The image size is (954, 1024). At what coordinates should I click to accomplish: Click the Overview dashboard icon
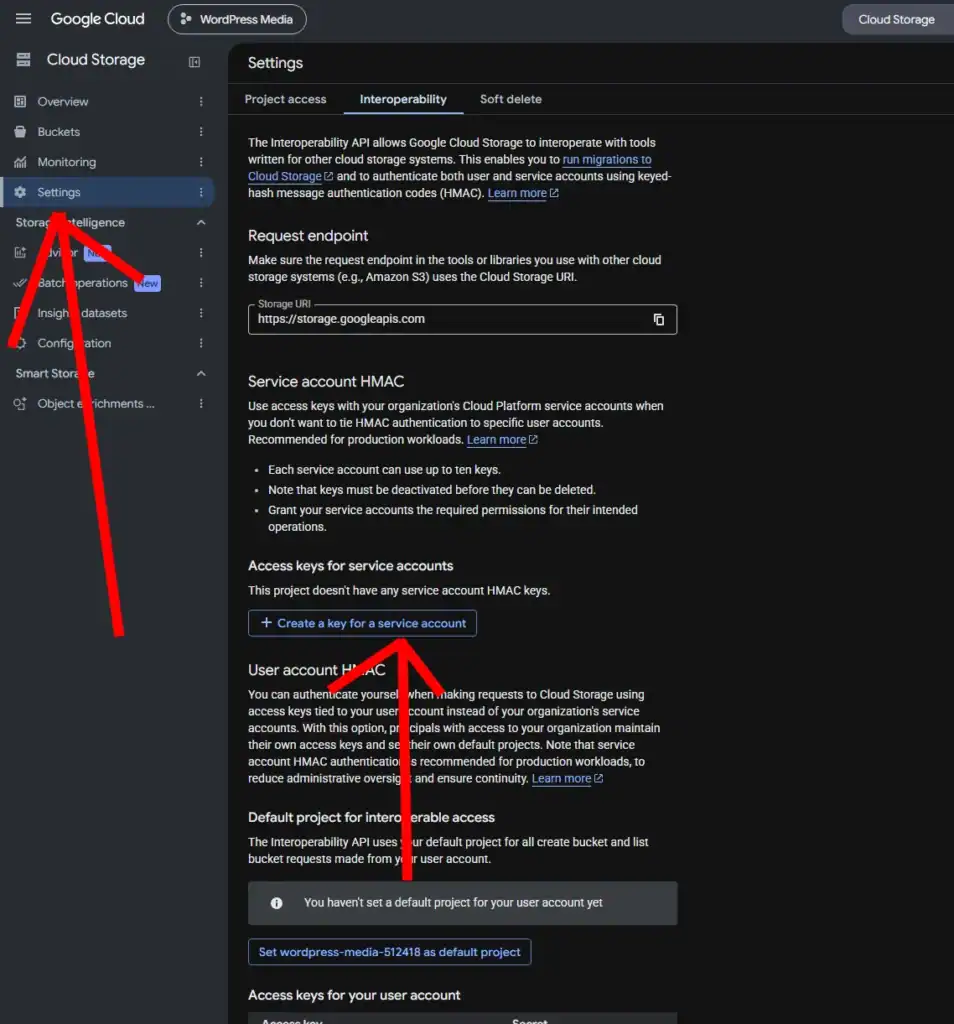point(20,101)
